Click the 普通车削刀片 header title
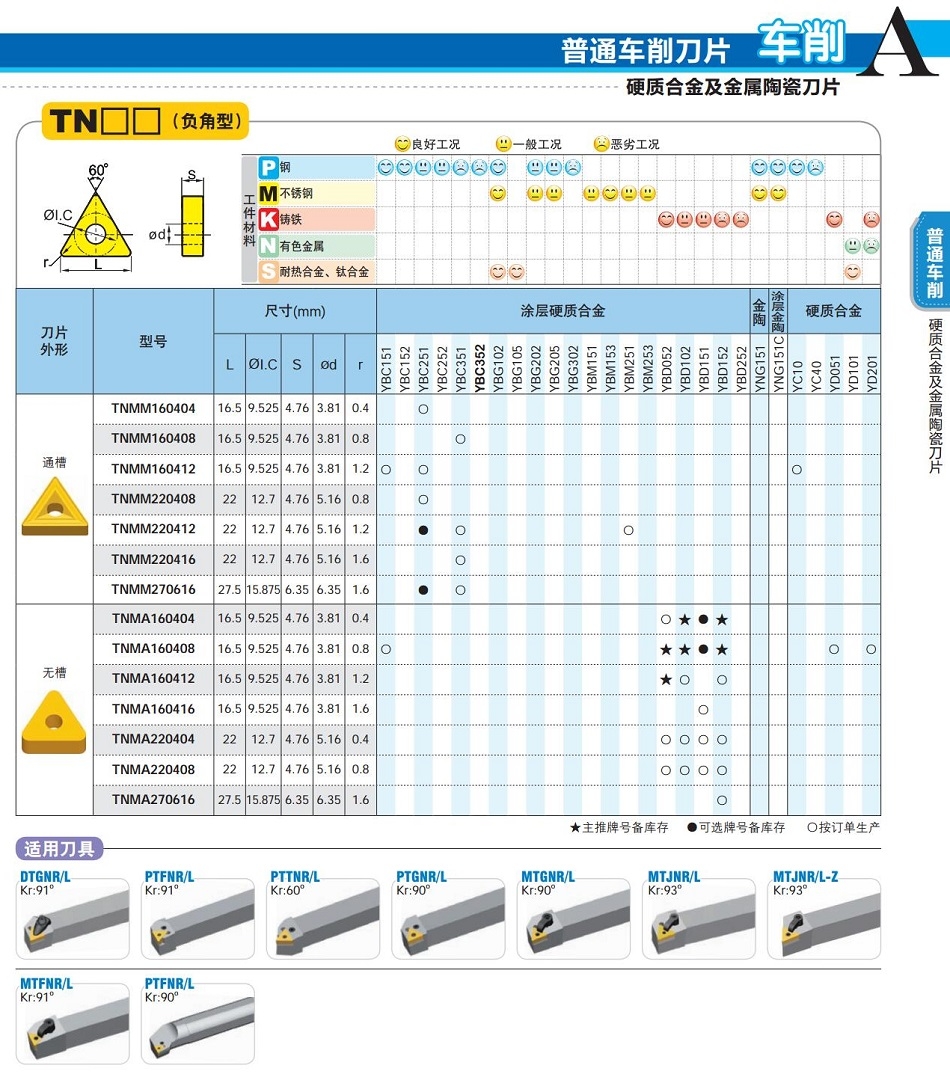This screenshot has width=950, height=1086. [646, 51]
